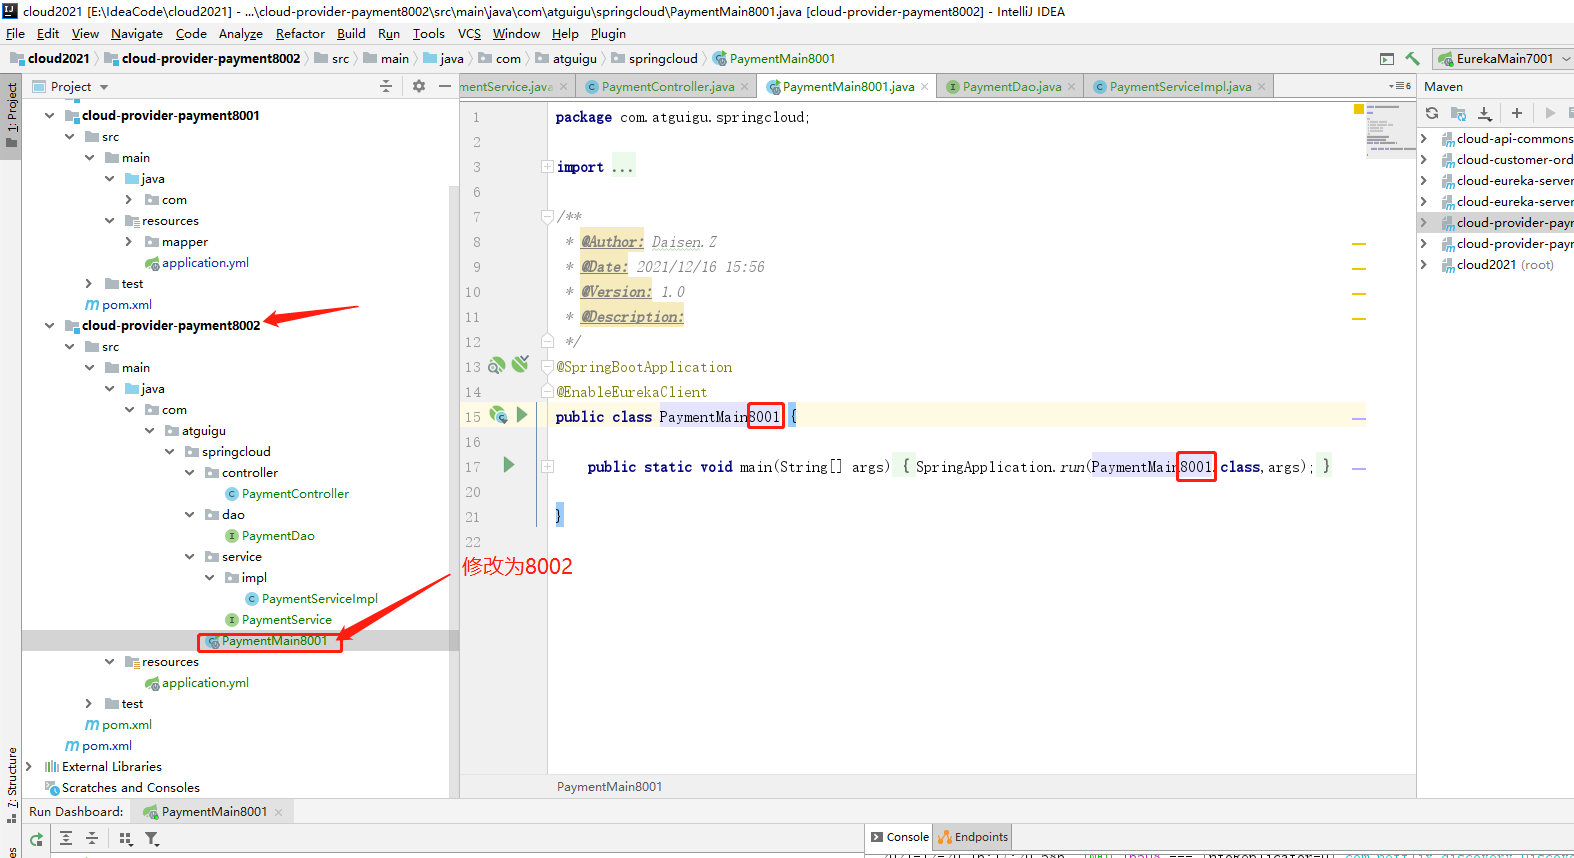1574x858 pixels.
Task: Expand External Libraries node
Action: click(x=29, y=766)
